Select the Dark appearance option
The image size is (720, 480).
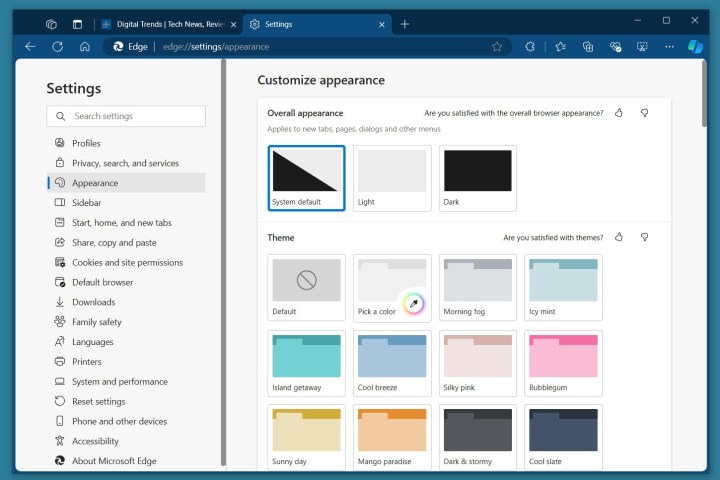478,178
